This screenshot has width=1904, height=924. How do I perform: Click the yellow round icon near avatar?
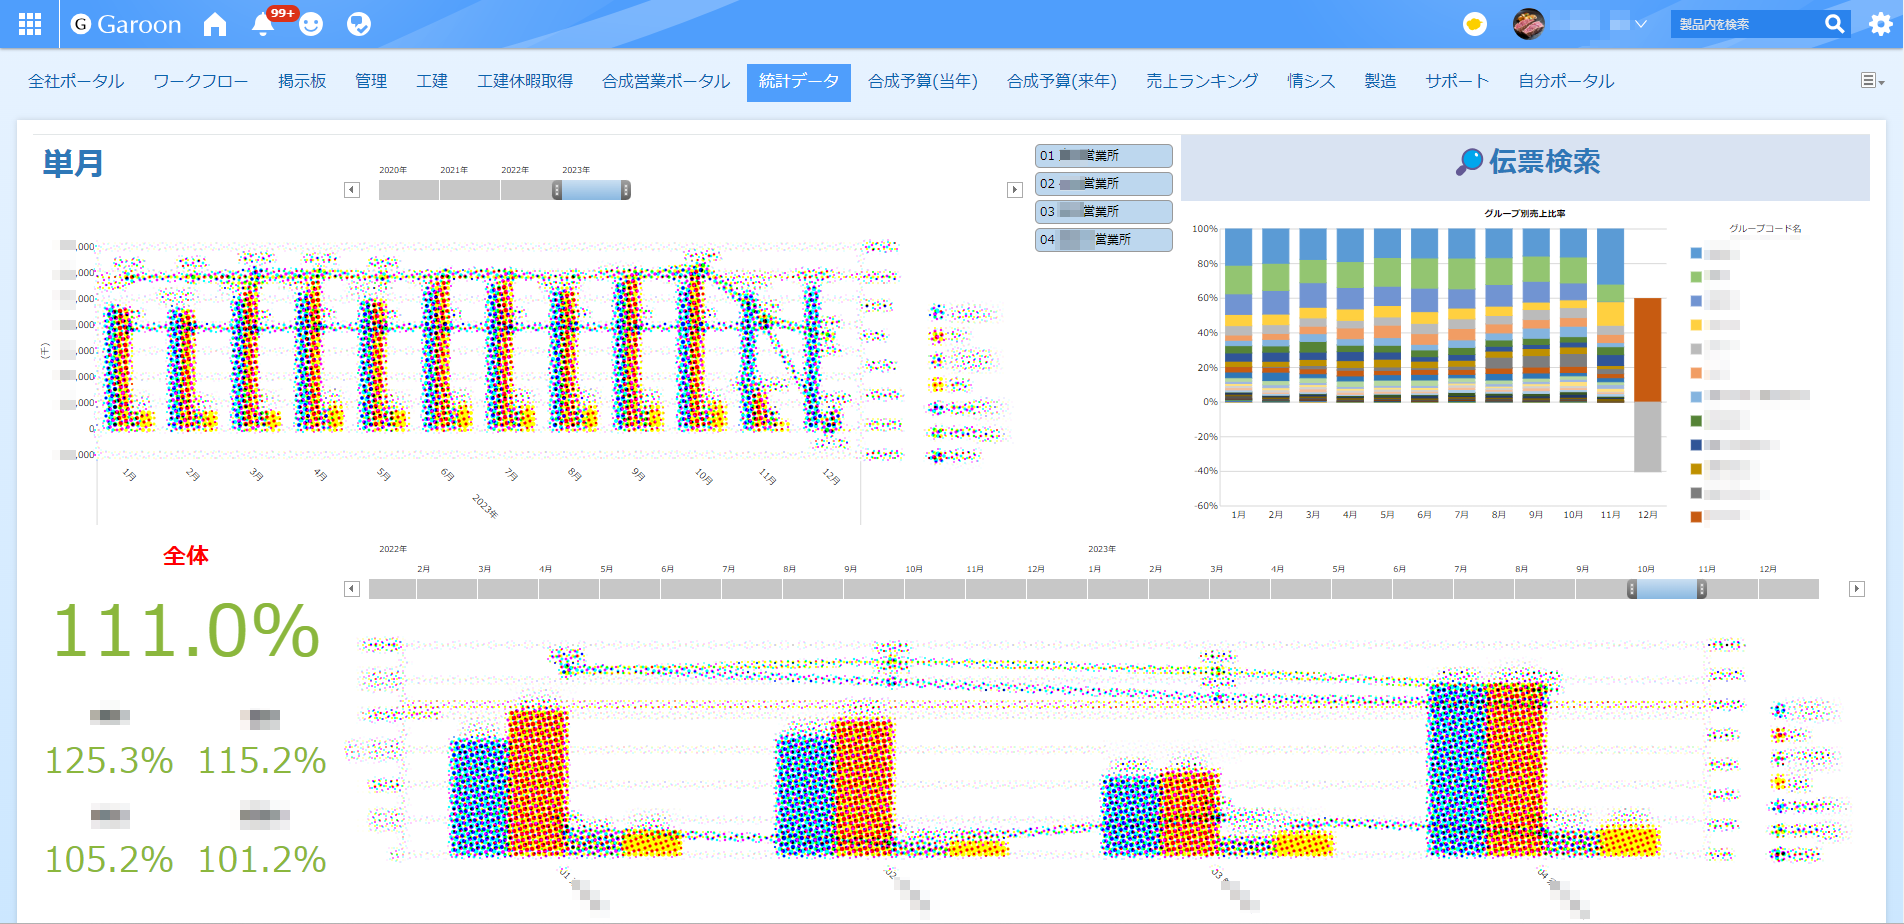click(1474, 24)
